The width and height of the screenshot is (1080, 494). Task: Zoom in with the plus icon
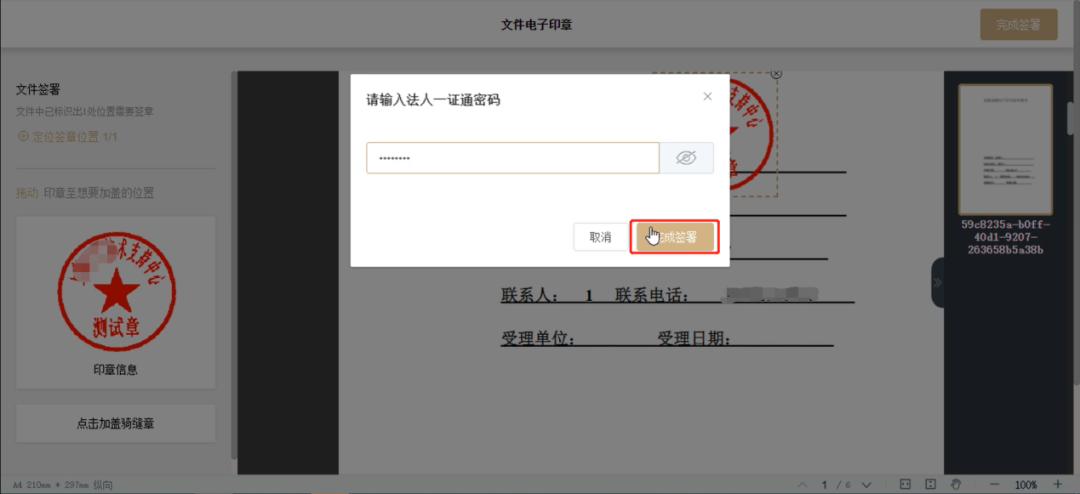1058,485
